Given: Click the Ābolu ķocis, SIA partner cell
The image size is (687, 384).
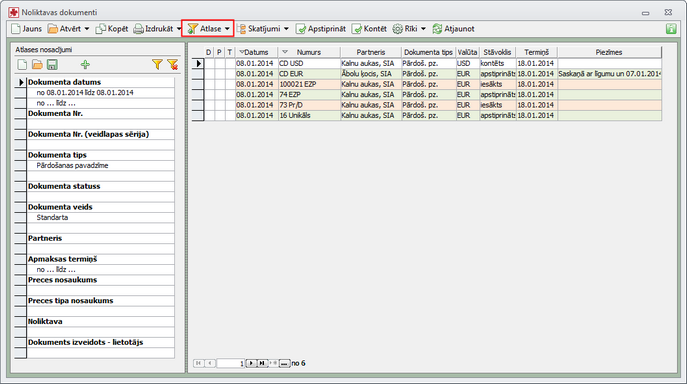Looking at the screenshot, I should 371,74.
